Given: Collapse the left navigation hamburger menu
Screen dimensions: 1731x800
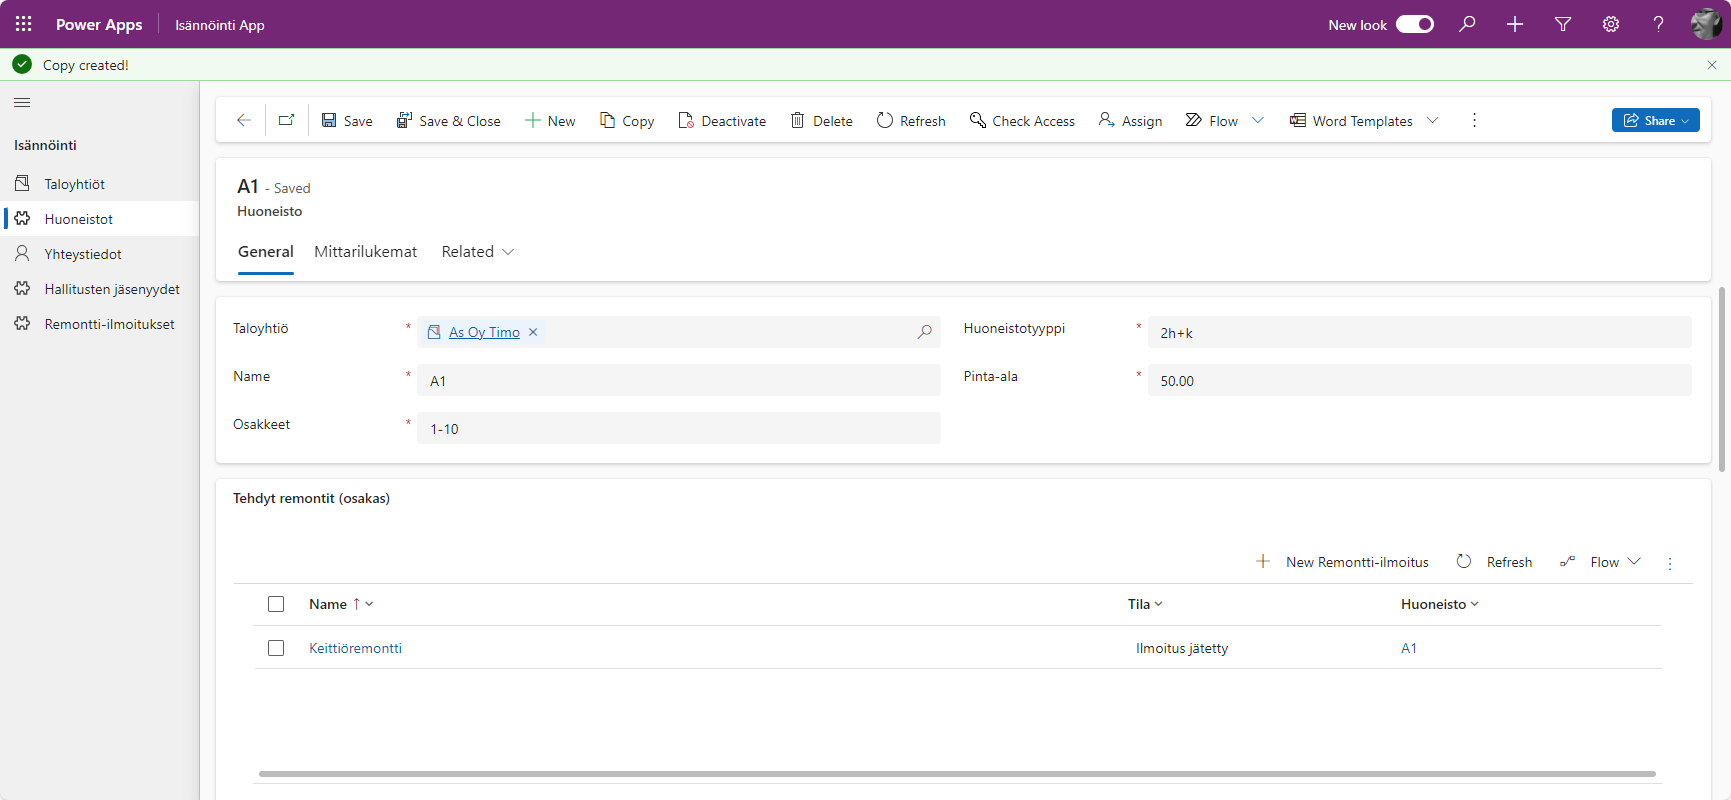Looking at the screenshot, I should tap(22, 103).
